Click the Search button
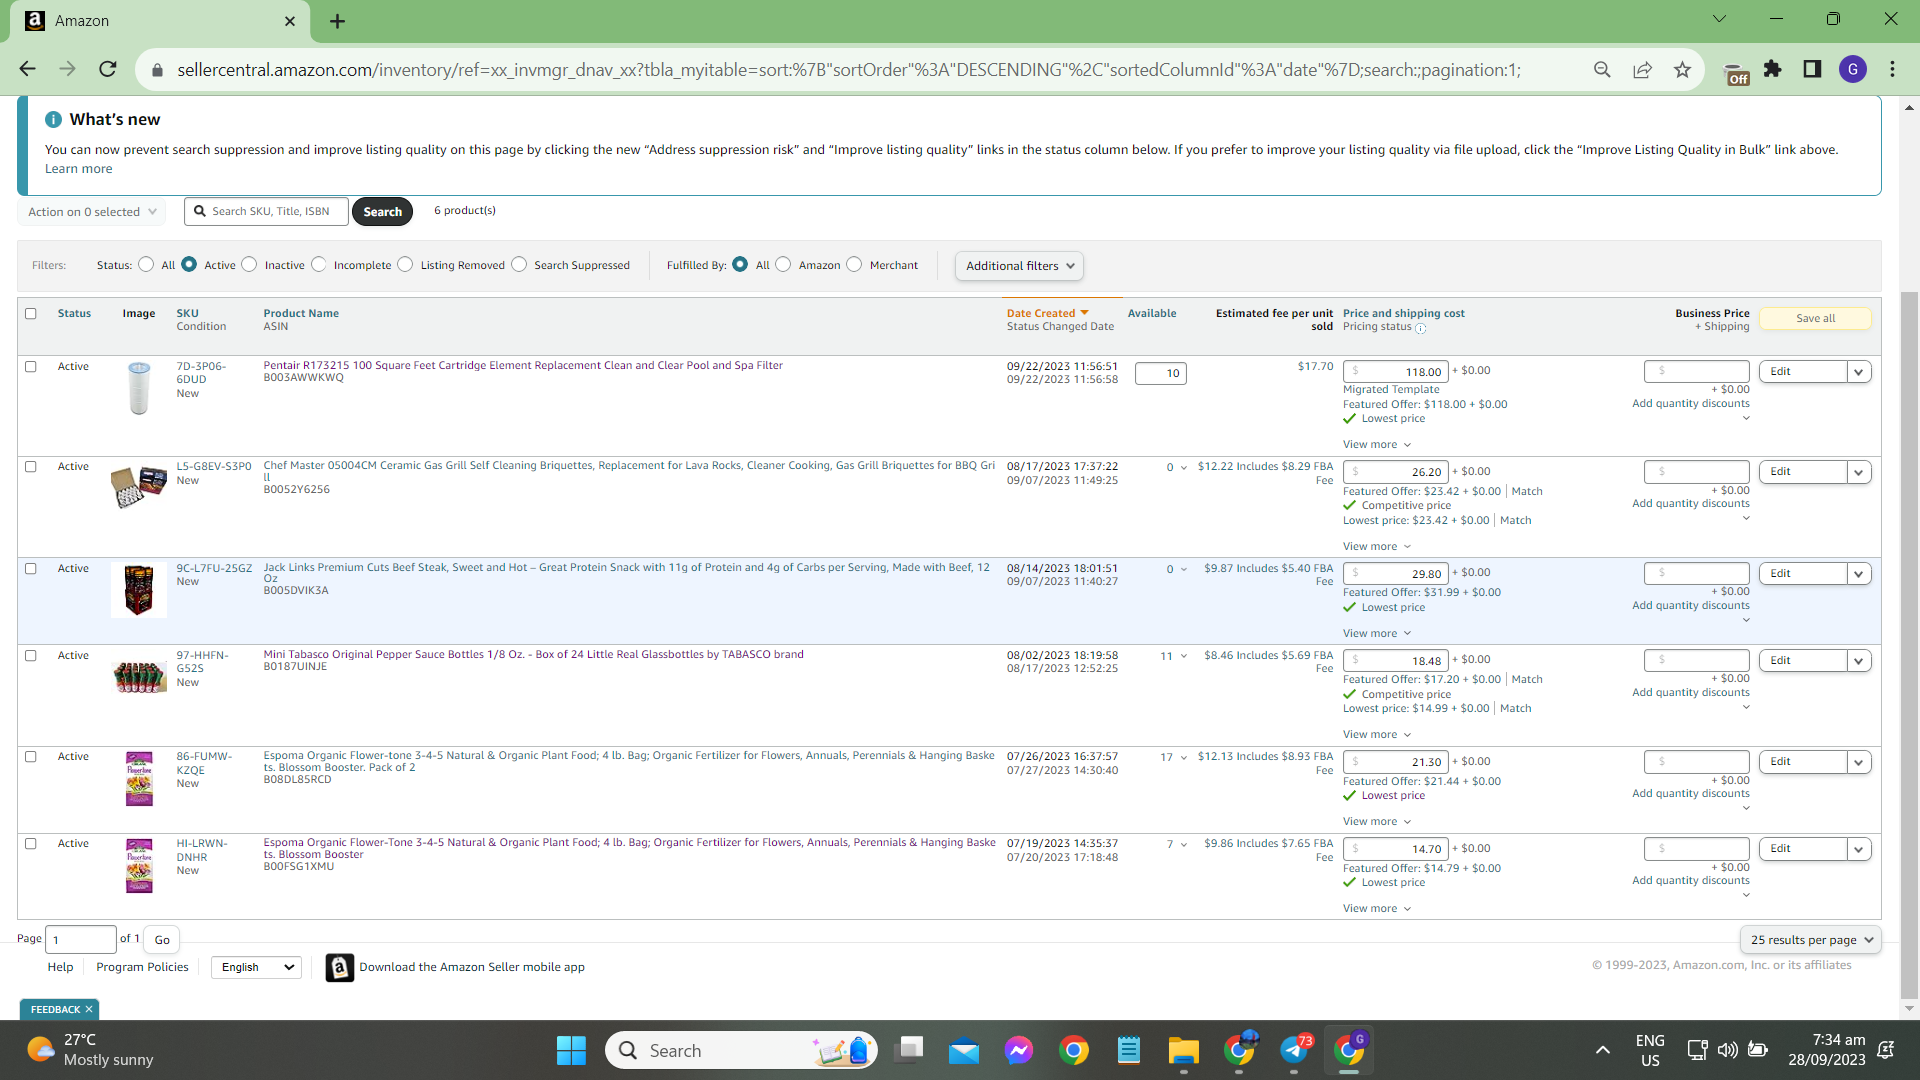Image resolution: width=1920 pixels, height=1080 pixels. pos(382,211)
